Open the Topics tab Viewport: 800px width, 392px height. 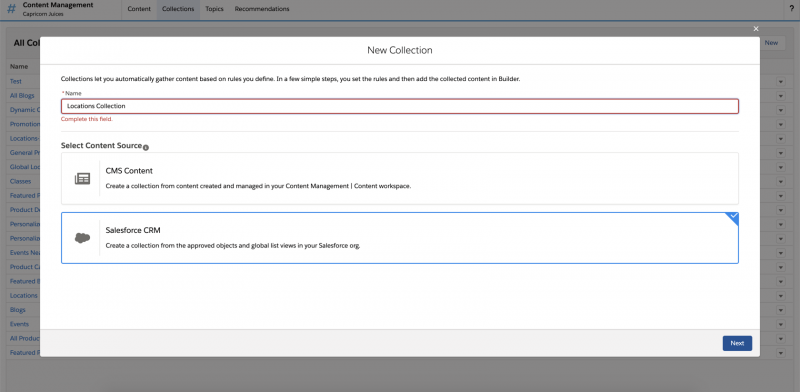214,9
